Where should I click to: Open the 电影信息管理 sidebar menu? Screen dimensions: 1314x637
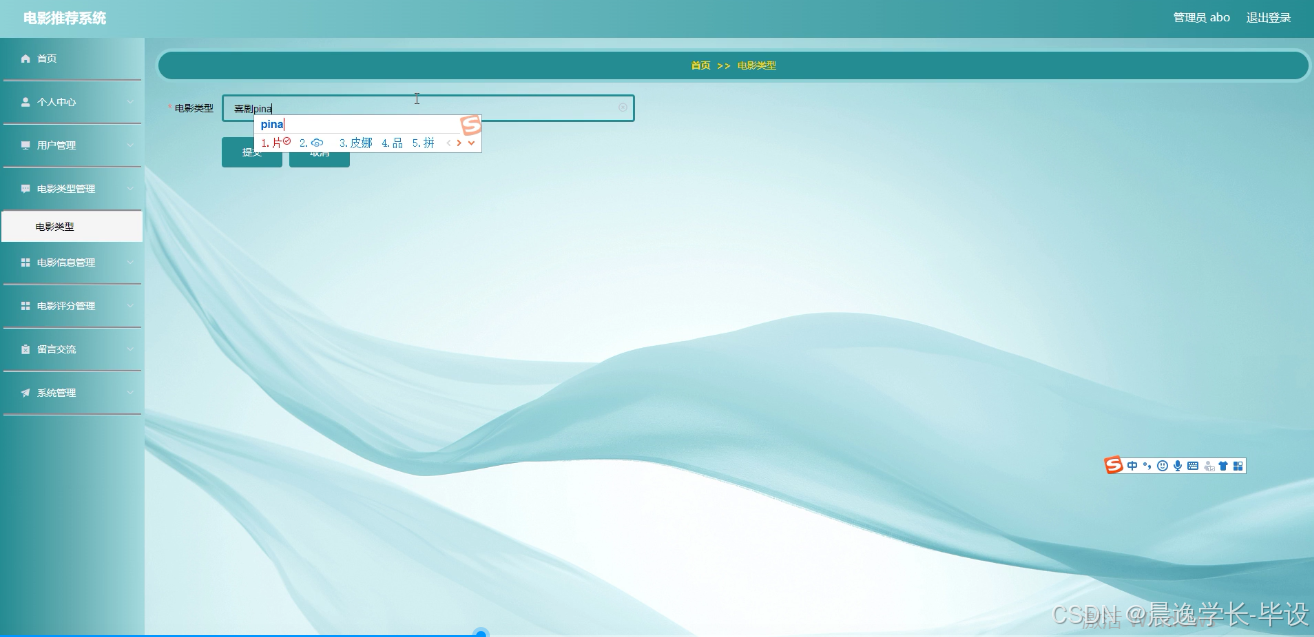point(71,263)
